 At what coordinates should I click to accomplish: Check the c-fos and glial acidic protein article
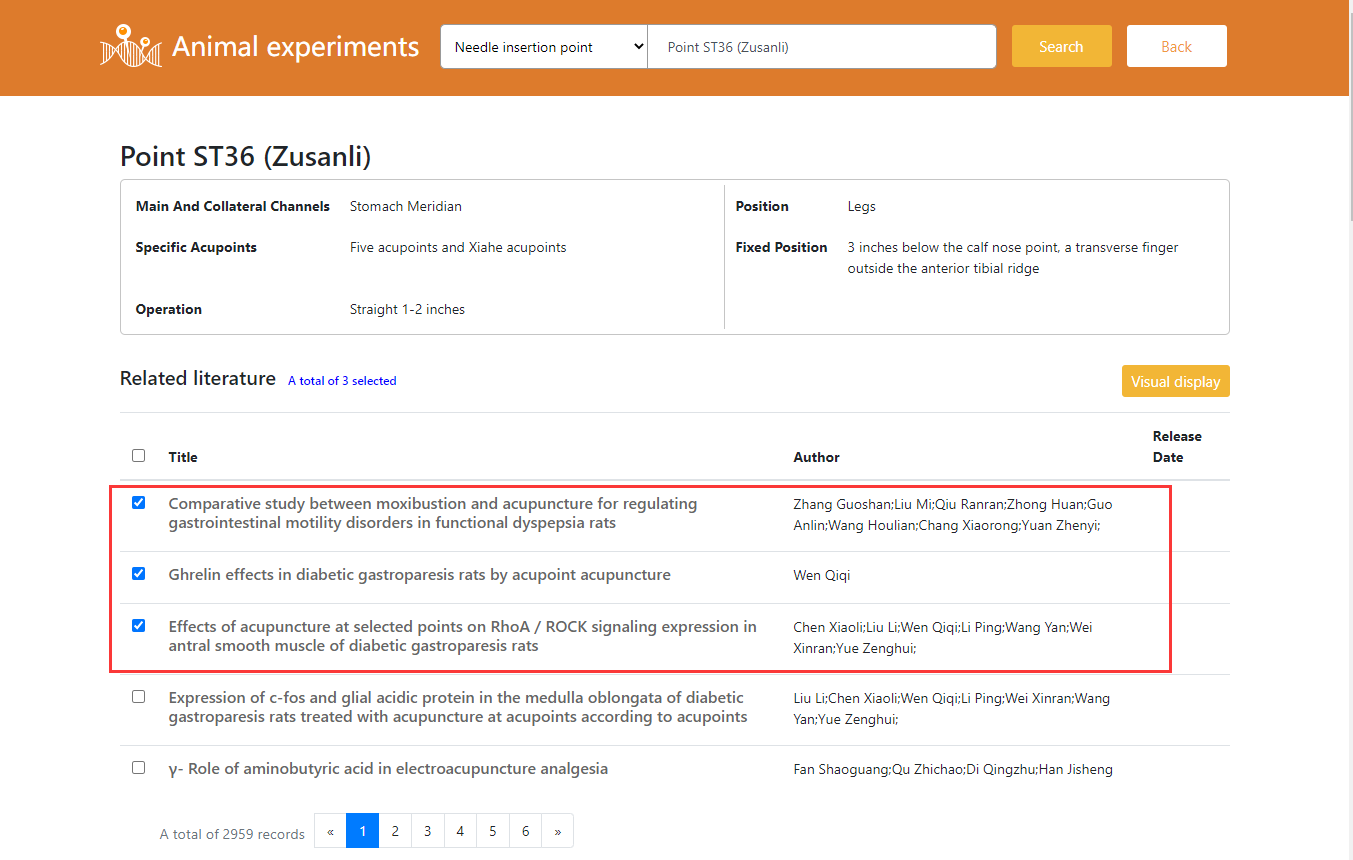[x=138, y=697]
